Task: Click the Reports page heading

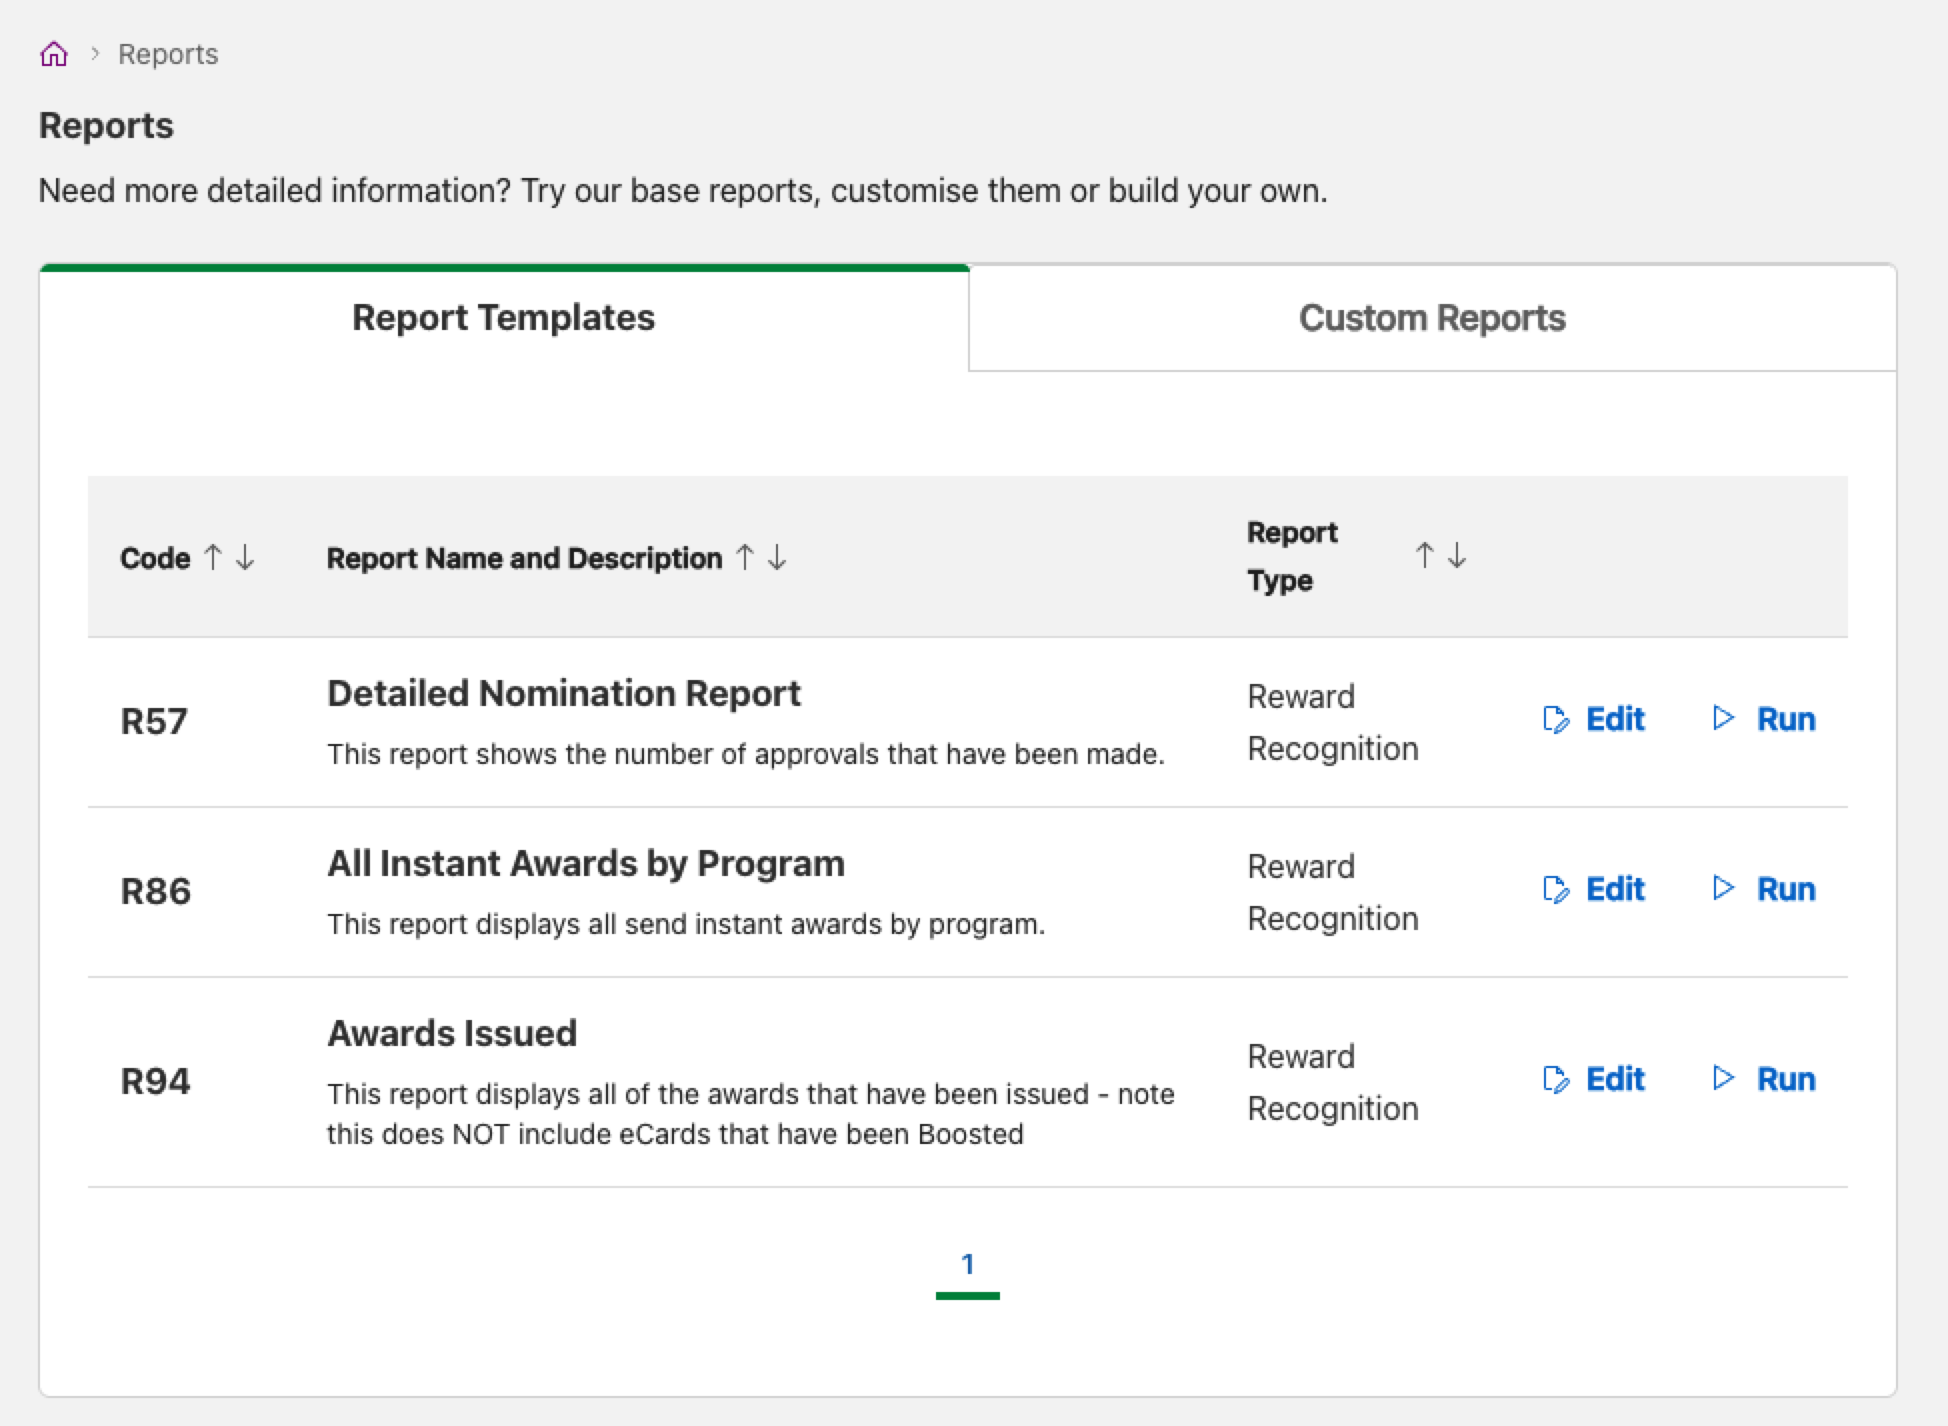Action: pos(106,126)
